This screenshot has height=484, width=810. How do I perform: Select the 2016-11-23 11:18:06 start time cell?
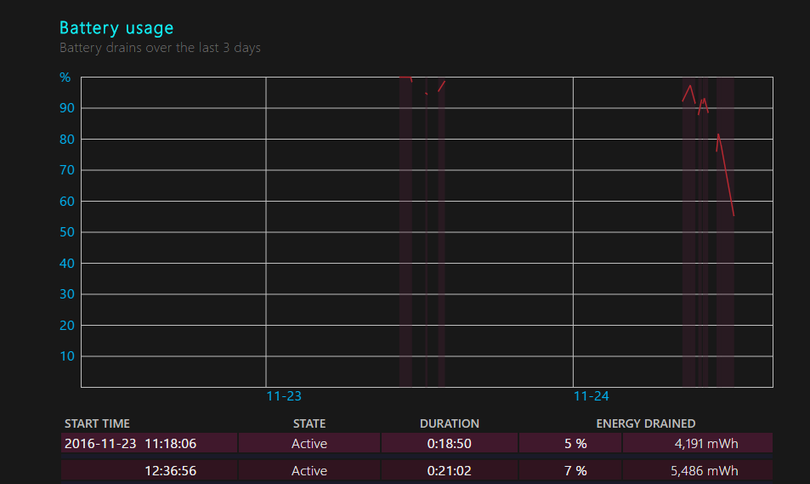click(130, 443)
